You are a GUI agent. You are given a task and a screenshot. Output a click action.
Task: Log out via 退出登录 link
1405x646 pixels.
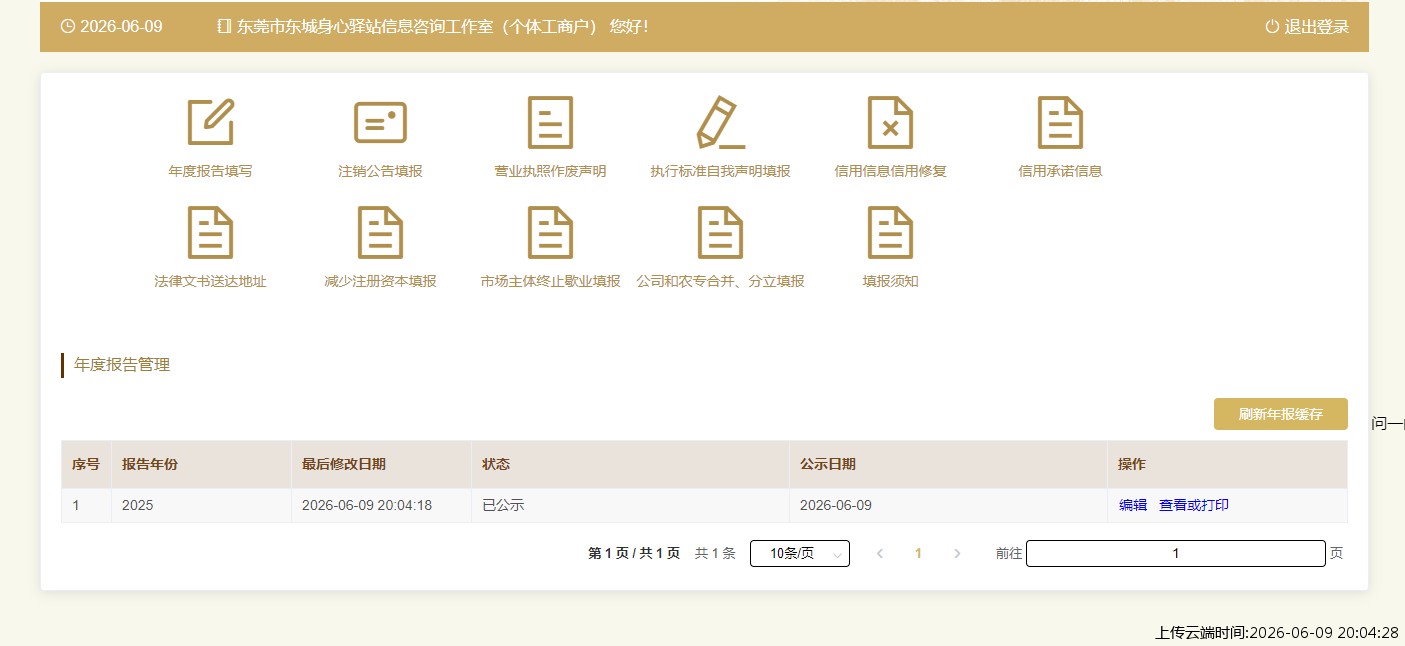[1317, 27]
